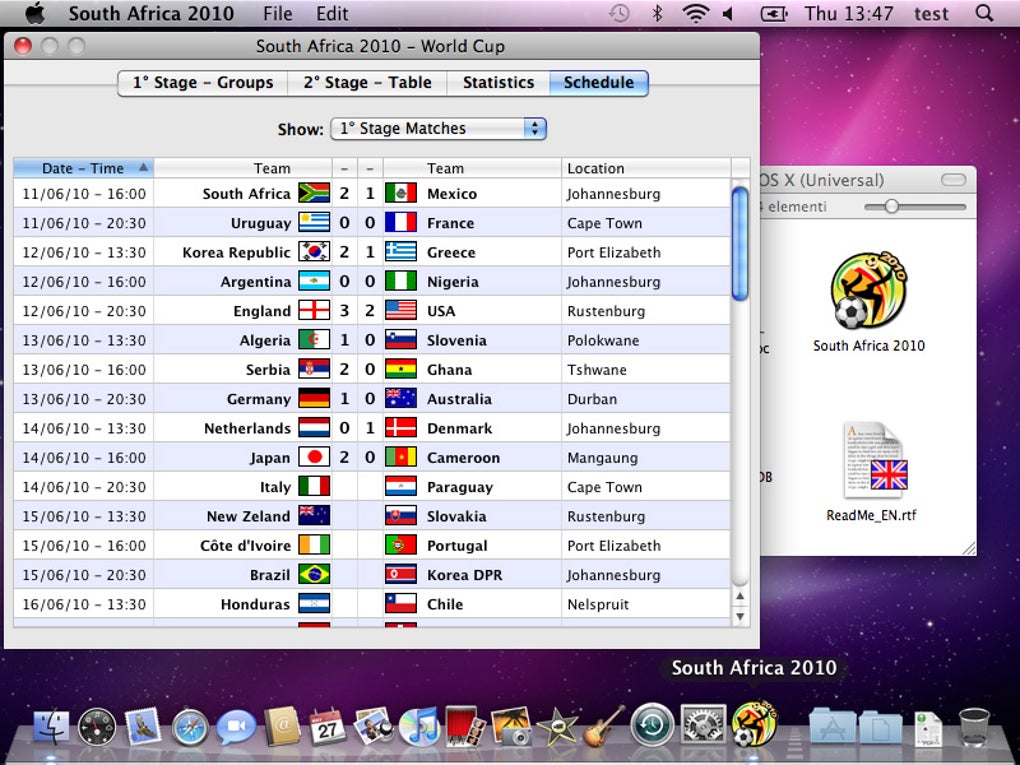1020x765 pixels.
Task: Click the Netherlands team name
Action: pos(247,428)
